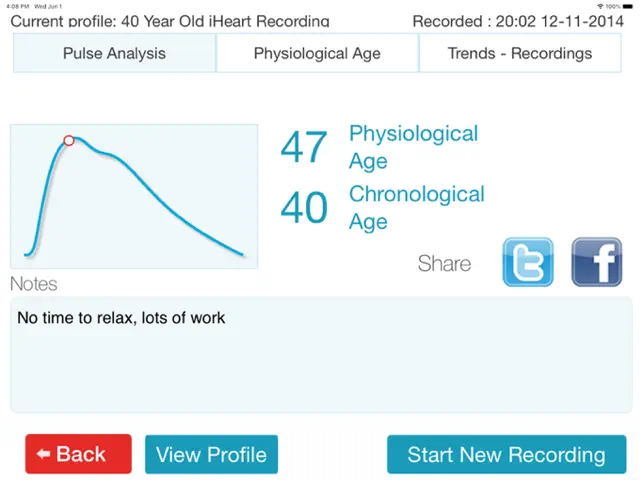Tap the Current profile header text

coord(170,21)
